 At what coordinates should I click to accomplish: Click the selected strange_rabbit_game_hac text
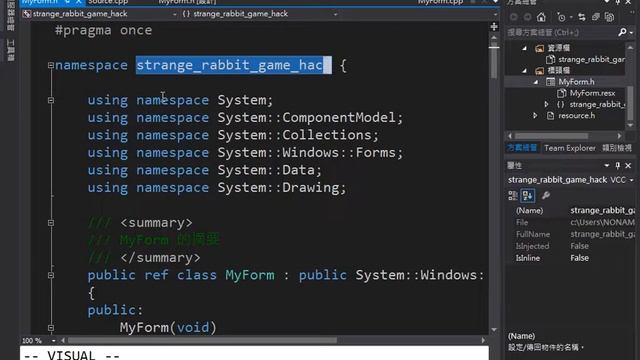pos(233,65)
